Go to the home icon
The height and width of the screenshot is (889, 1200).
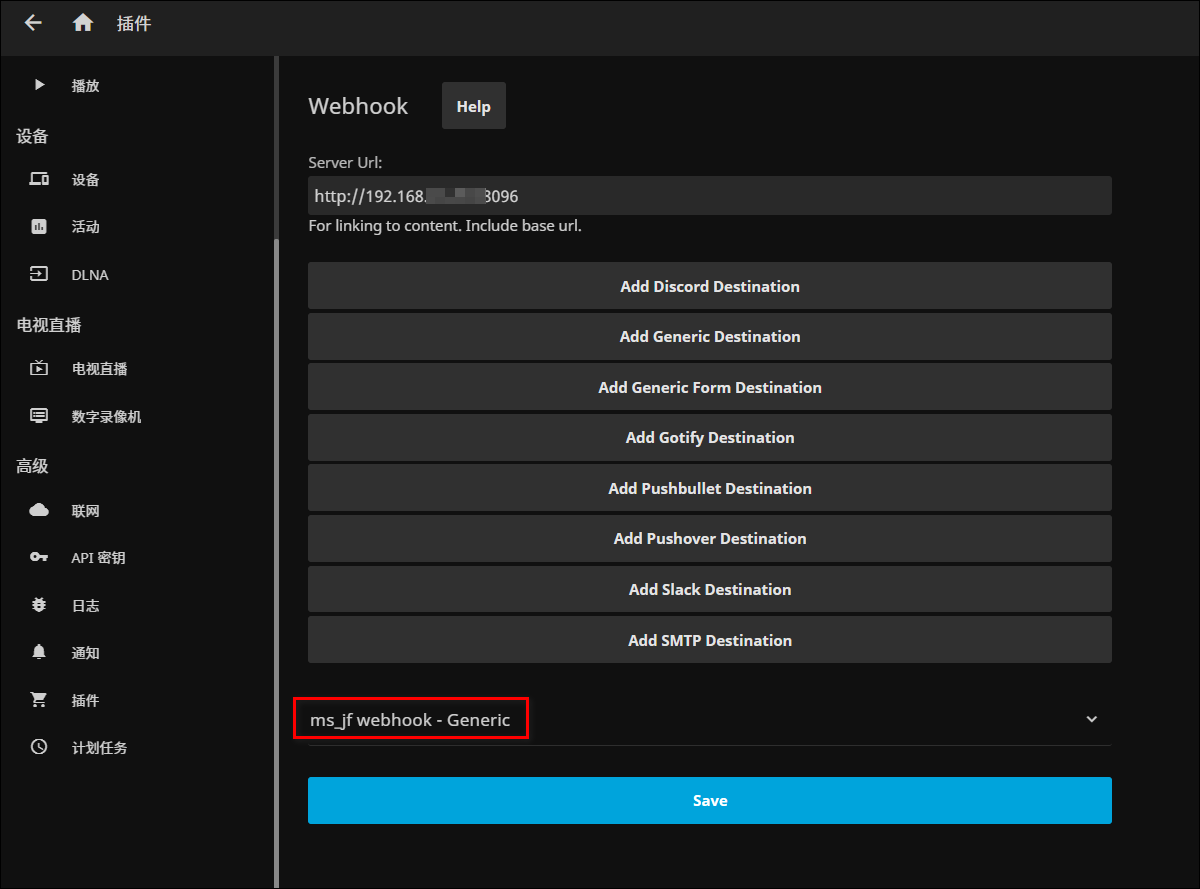[83, 23]
